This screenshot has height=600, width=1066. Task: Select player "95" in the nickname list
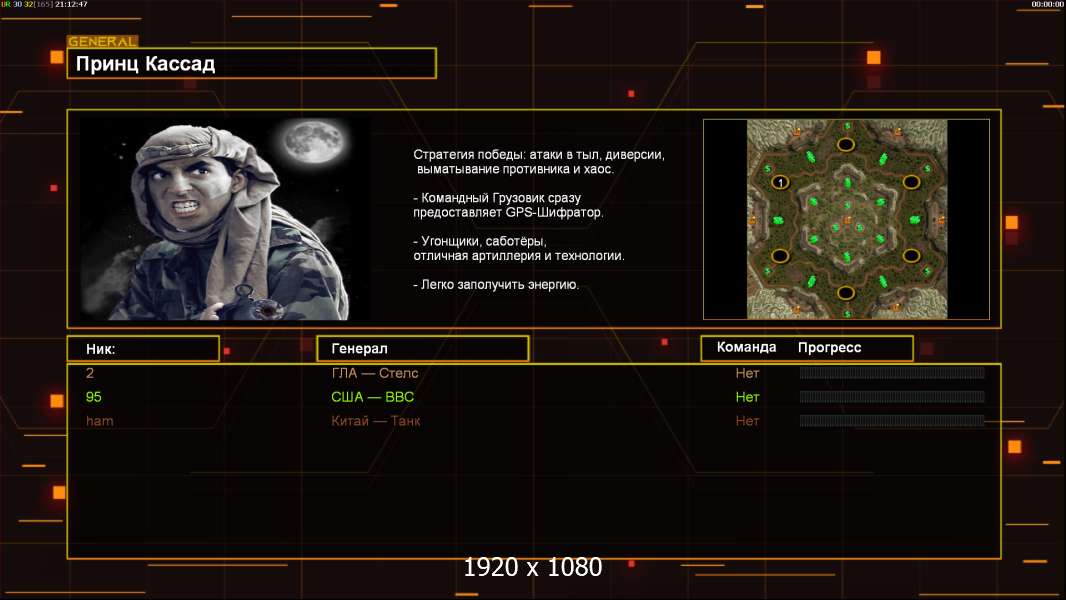click(x=94, y=397)
